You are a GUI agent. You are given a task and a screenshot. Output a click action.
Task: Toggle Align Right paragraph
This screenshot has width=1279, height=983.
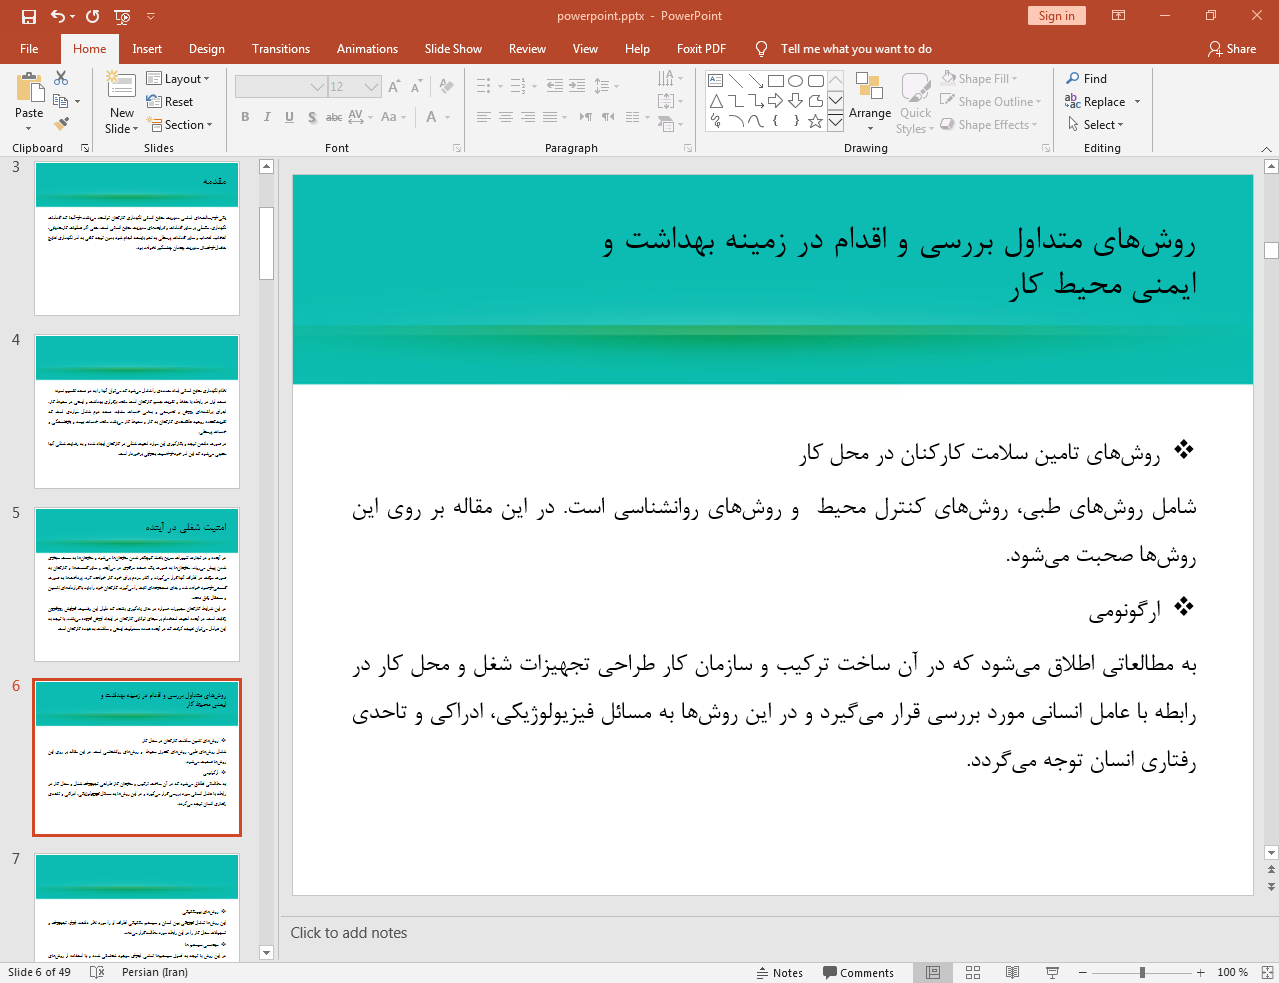528,117
